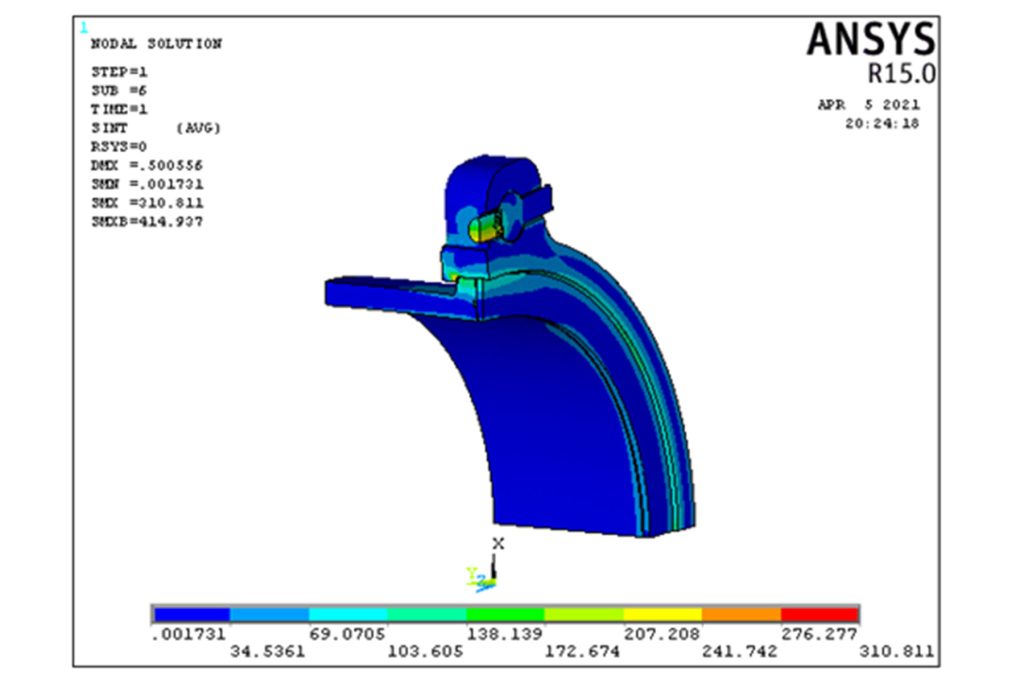Click the legend value 69.0705
This screenshot has width=1024, height=683.
tap(347, 634)
